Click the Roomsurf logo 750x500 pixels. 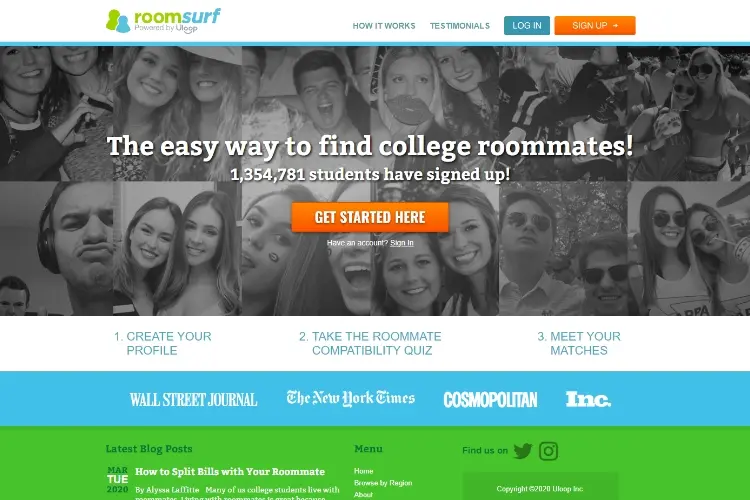pyautogui.click(x=163, y=21)
